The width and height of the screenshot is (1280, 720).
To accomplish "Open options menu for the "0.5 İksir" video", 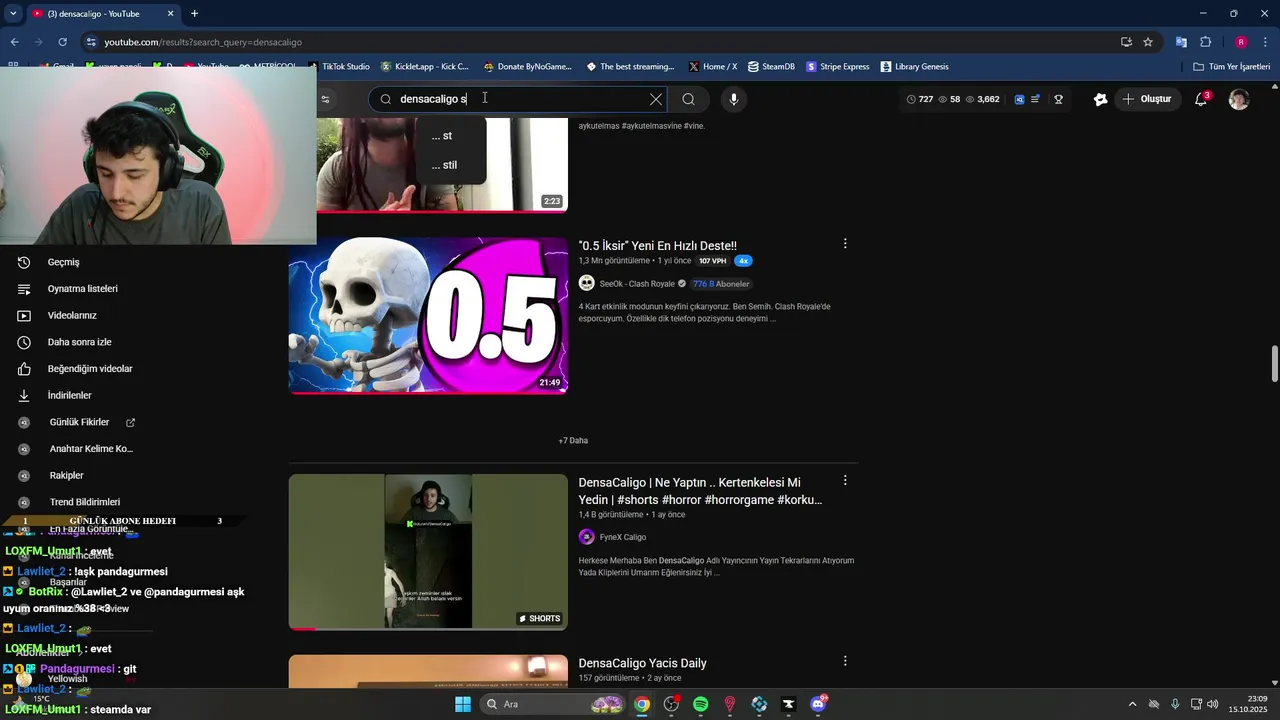I will 845,244.
